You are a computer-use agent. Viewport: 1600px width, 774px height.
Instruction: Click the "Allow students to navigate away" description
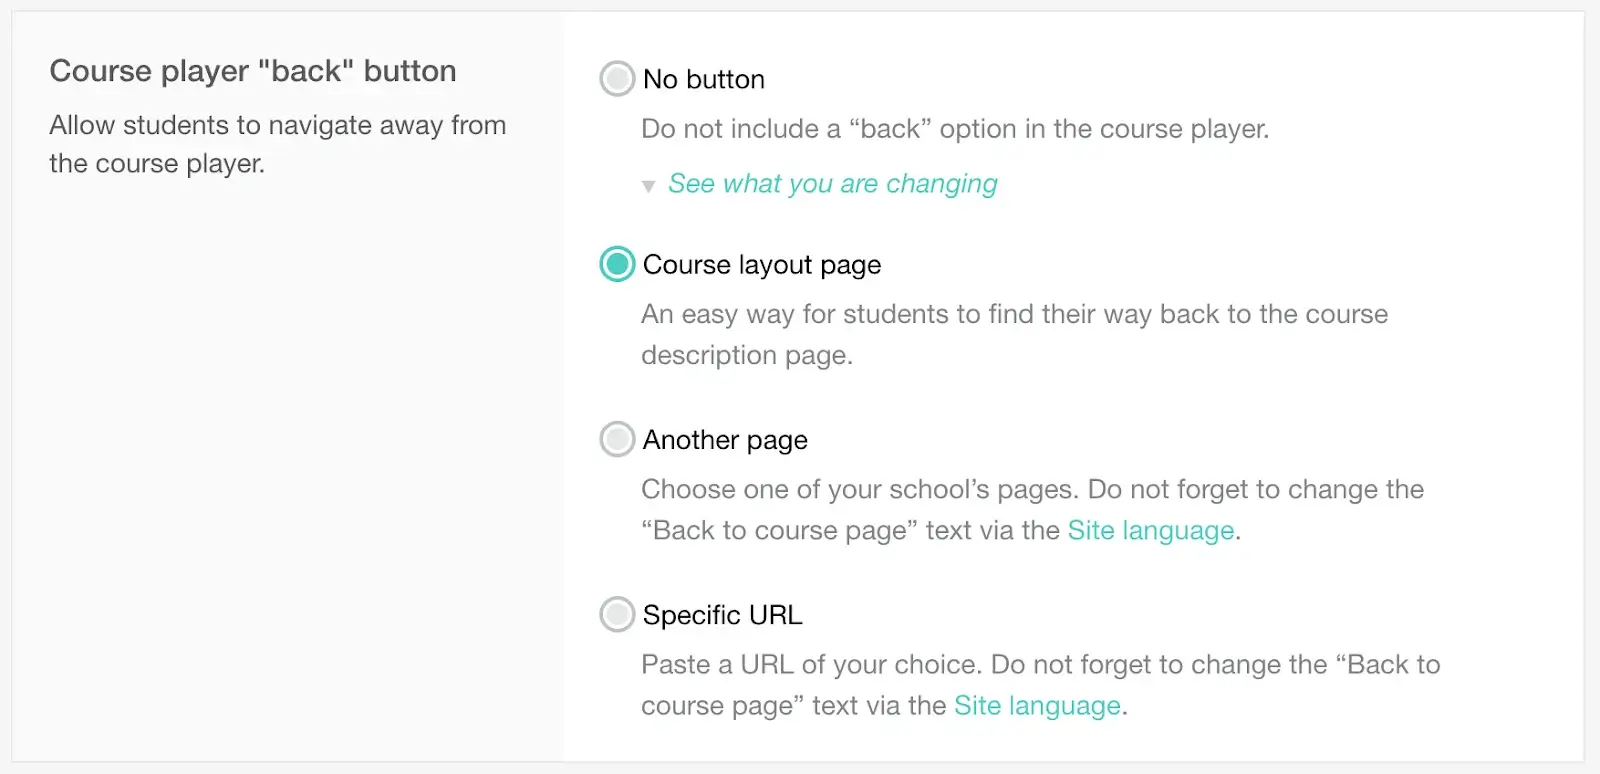(x=278, y=144)
